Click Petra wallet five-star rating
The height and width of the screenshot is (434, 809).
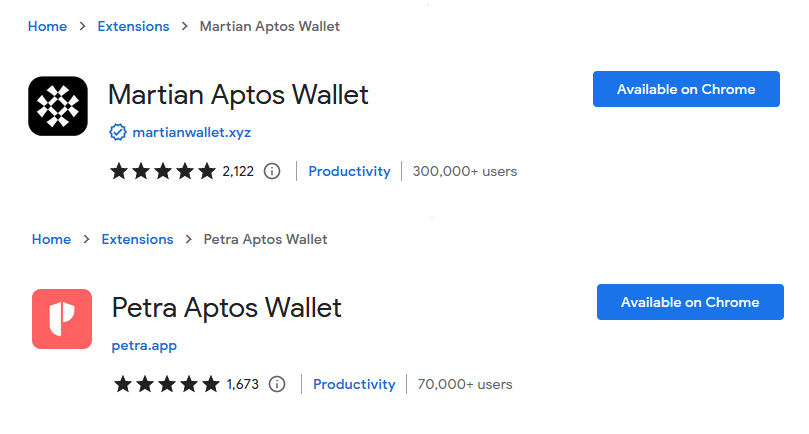pos(167,384)
